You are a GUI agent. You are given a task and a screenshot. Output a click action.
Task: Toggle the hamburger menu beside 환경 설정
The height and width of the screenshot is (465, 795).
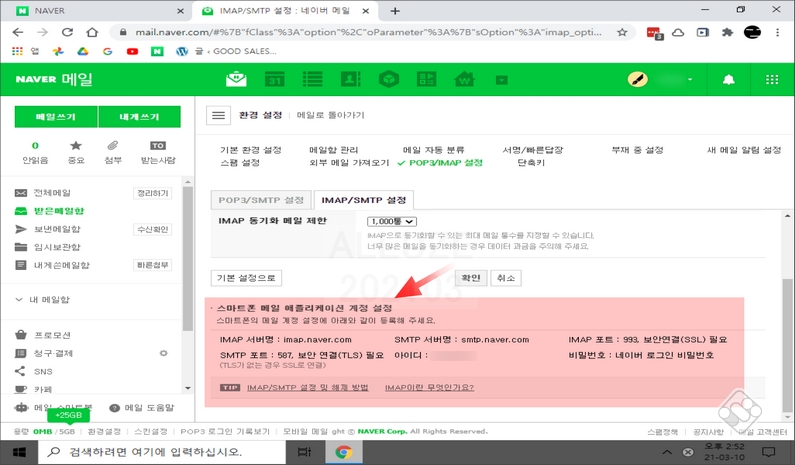coord(219,115)
